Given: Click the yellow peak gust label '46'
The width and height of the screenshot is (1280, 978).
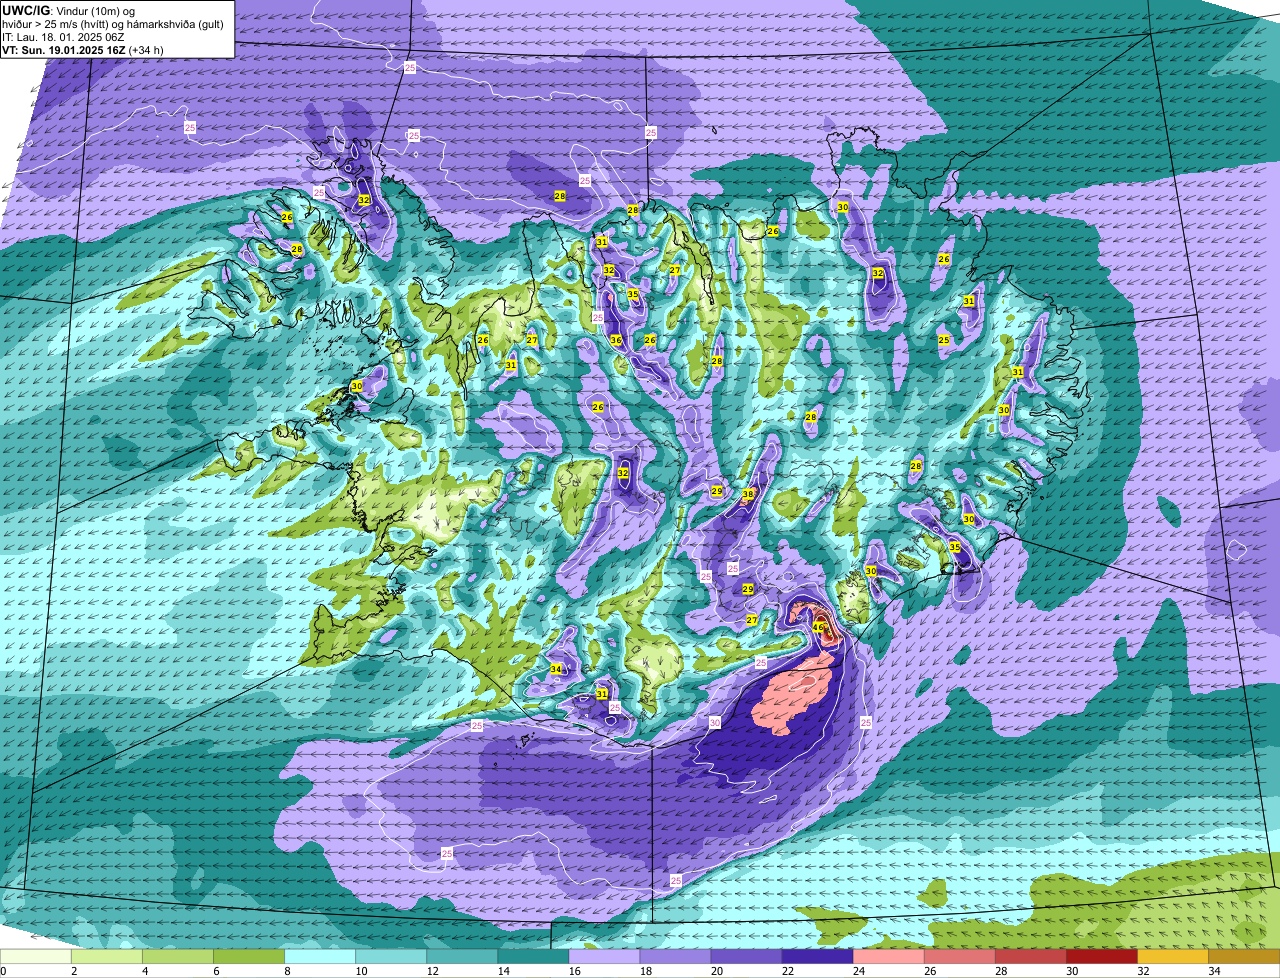Looking at the screenshot, I should point(818,628).
